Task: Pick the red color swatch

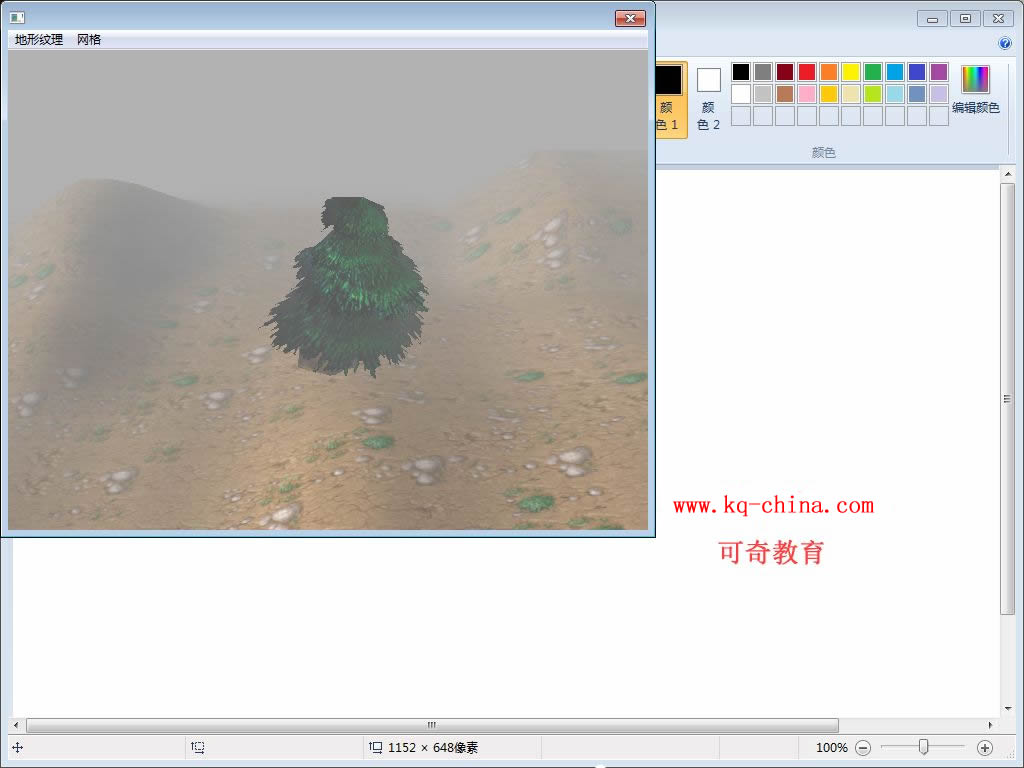Action: [x=806, y=72]
